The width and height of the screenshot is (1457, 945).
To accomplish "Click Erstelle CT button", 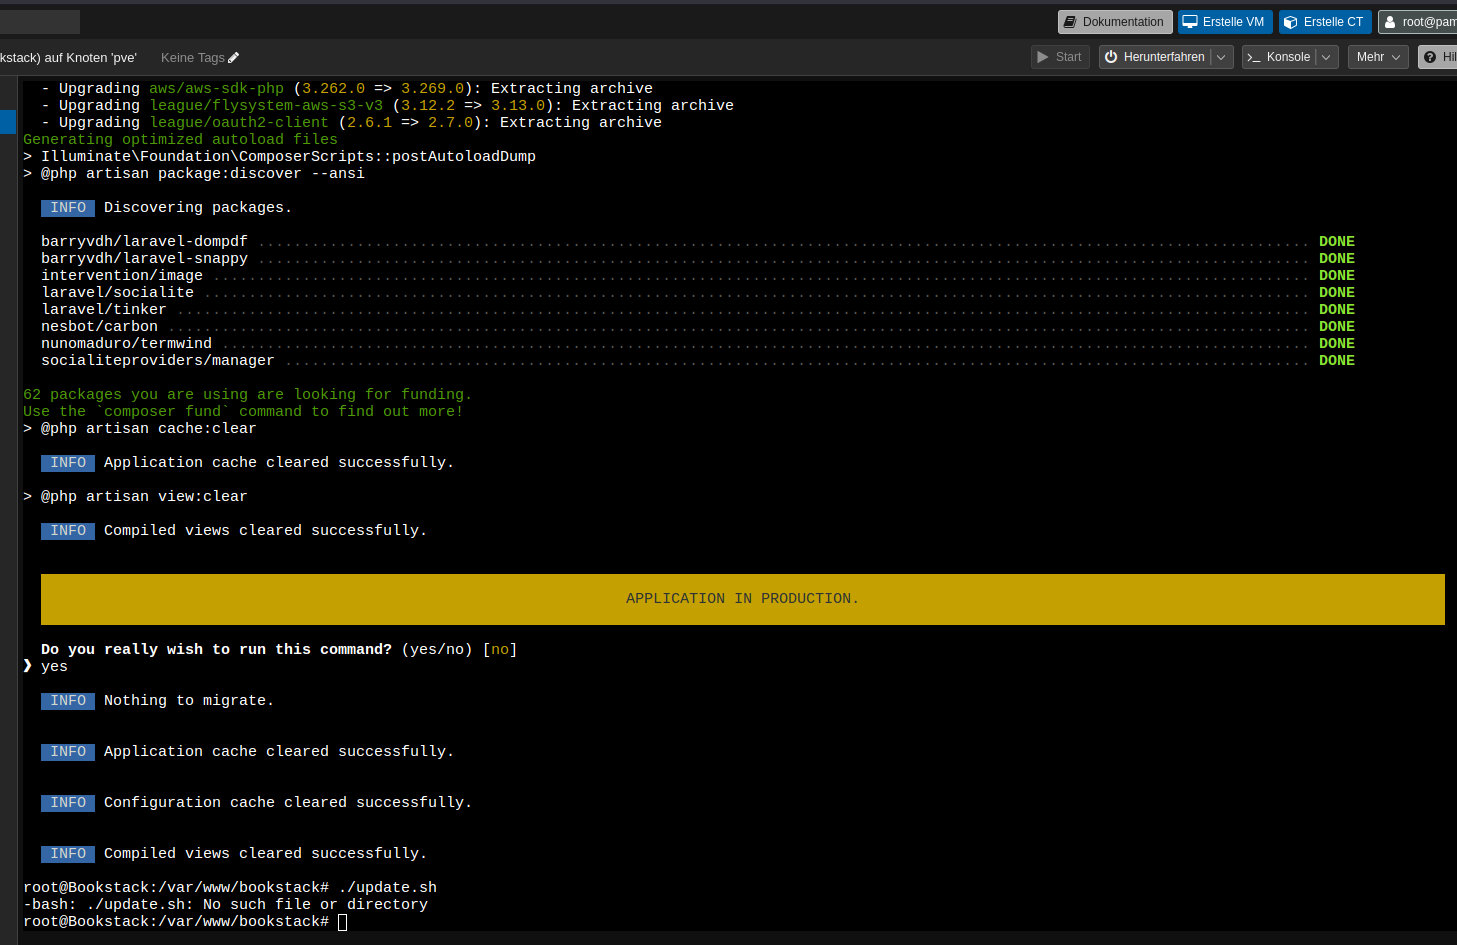I will click(x=1325, y=22).
